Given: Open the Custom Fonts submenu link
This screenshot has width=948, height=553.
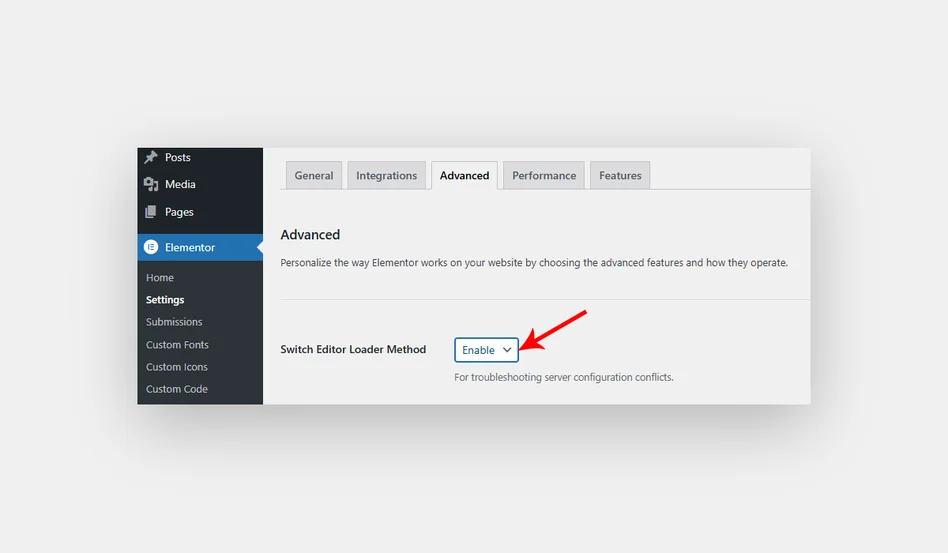Looking at the screenshot, I should [x=177, y=345].
